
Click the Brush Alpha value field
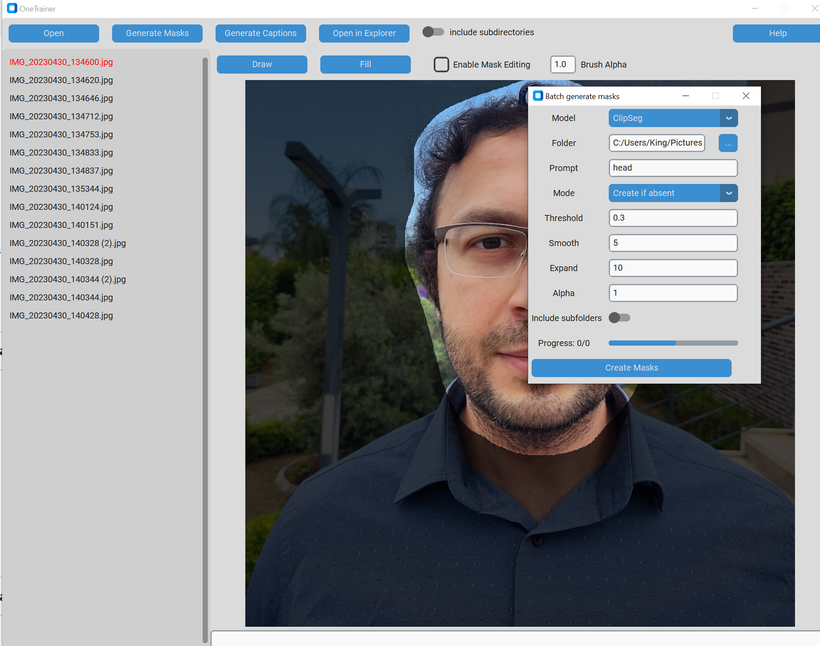coord(562,63)
